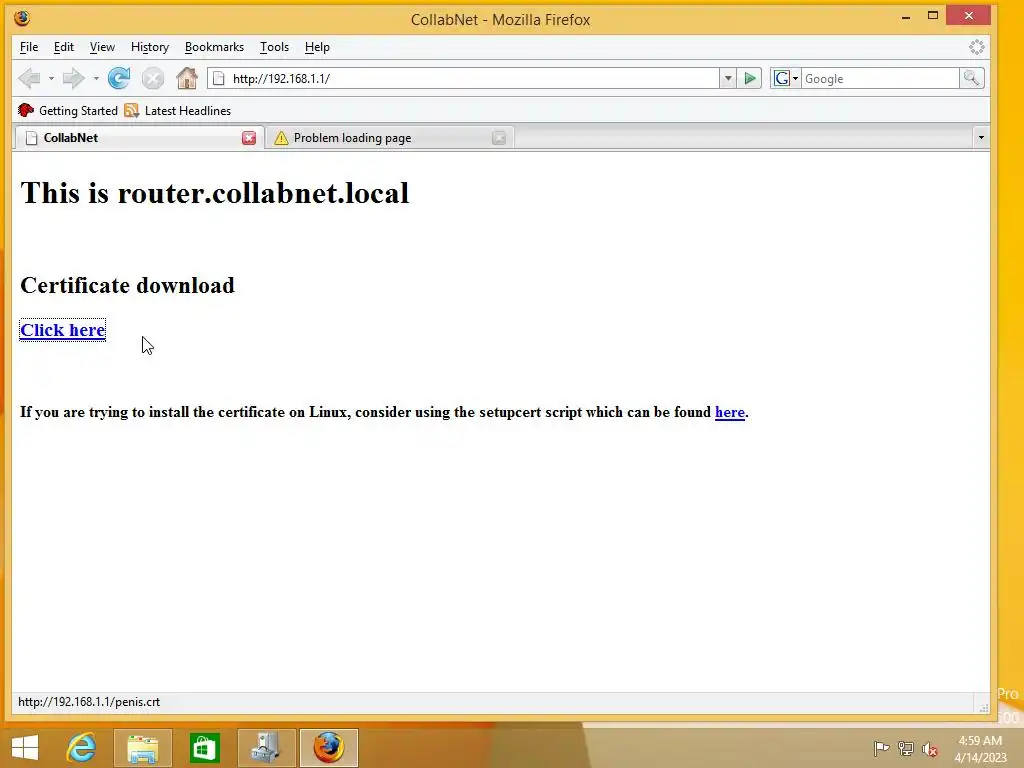Open the Back history dropdown arrow
This screenshot has width=1024, height=768.
pos(51,78)
